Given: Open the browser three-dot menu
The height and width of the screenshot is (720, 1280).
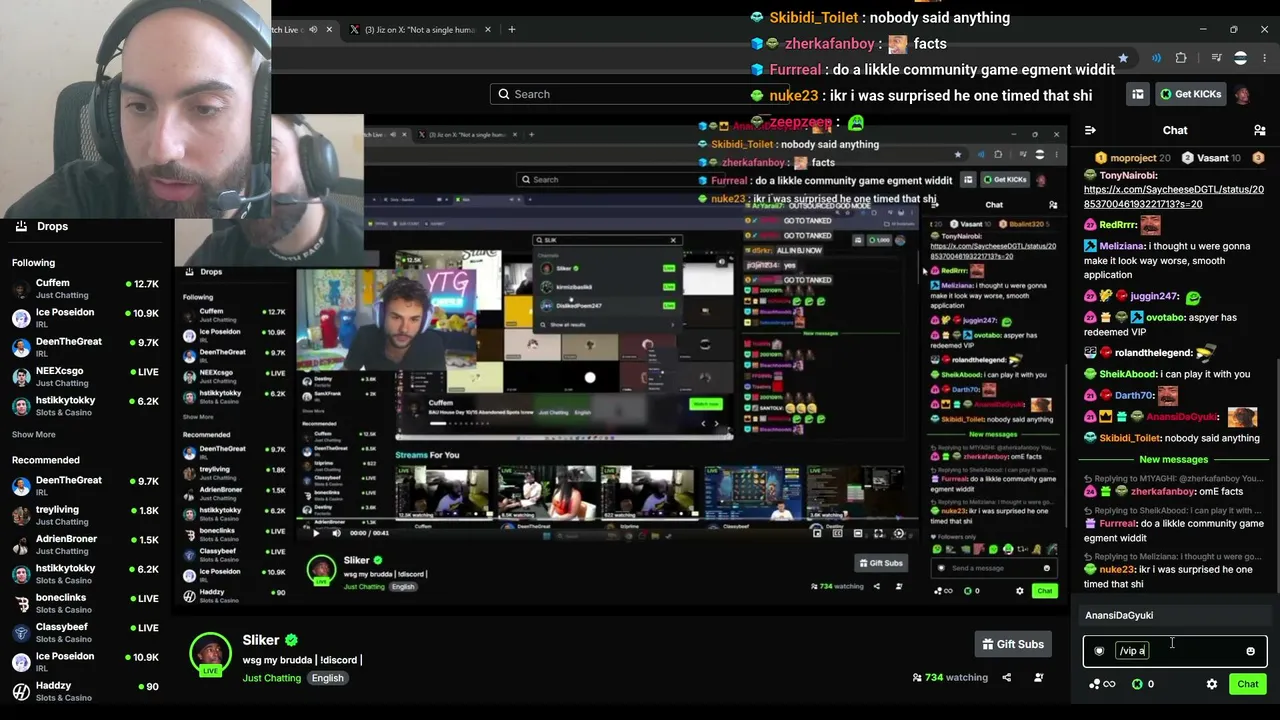Looking at the screenshot, I should 1265,58.
